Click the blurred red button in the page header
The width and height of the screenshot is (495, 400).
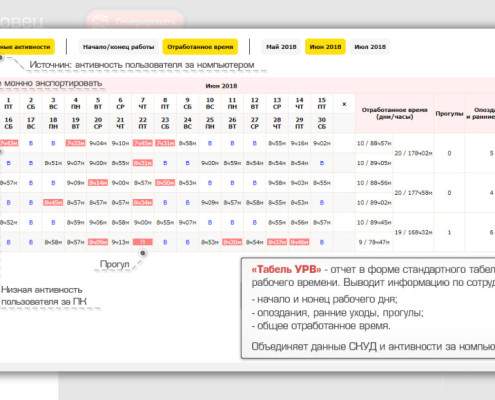pos(135,20)
